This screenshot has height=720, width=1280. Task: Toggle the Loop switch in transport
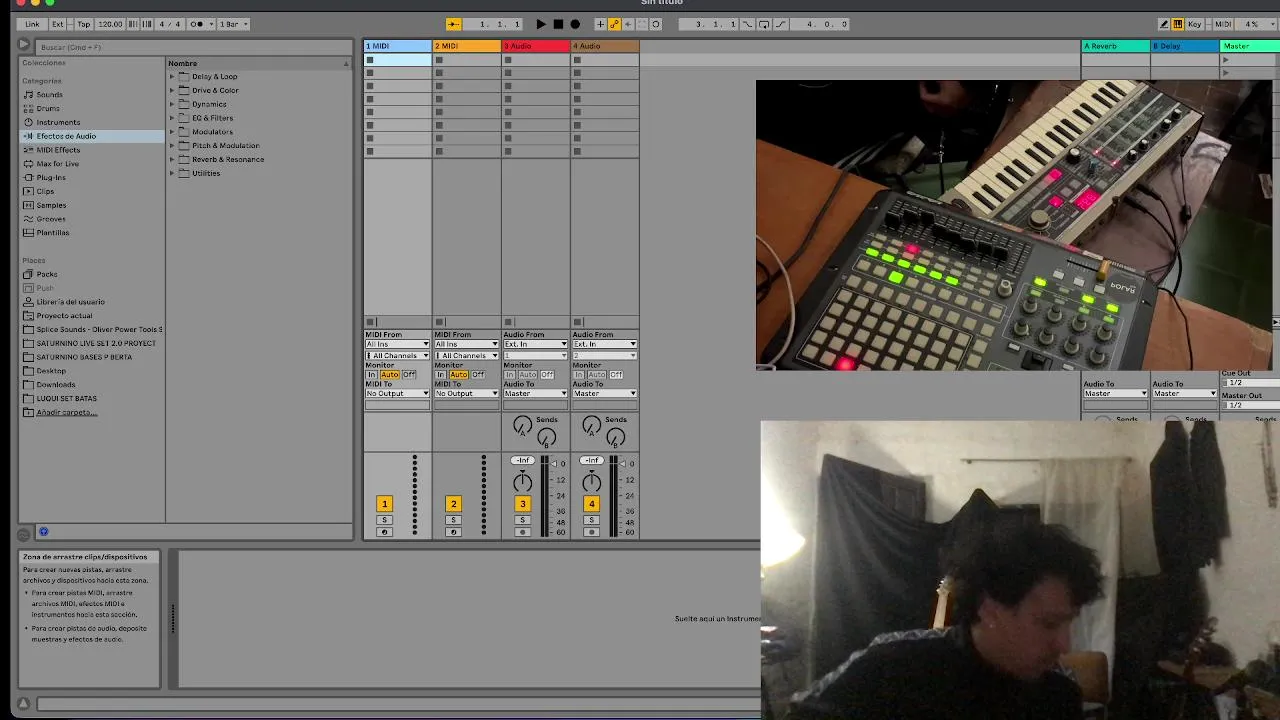tap(764, 24)
